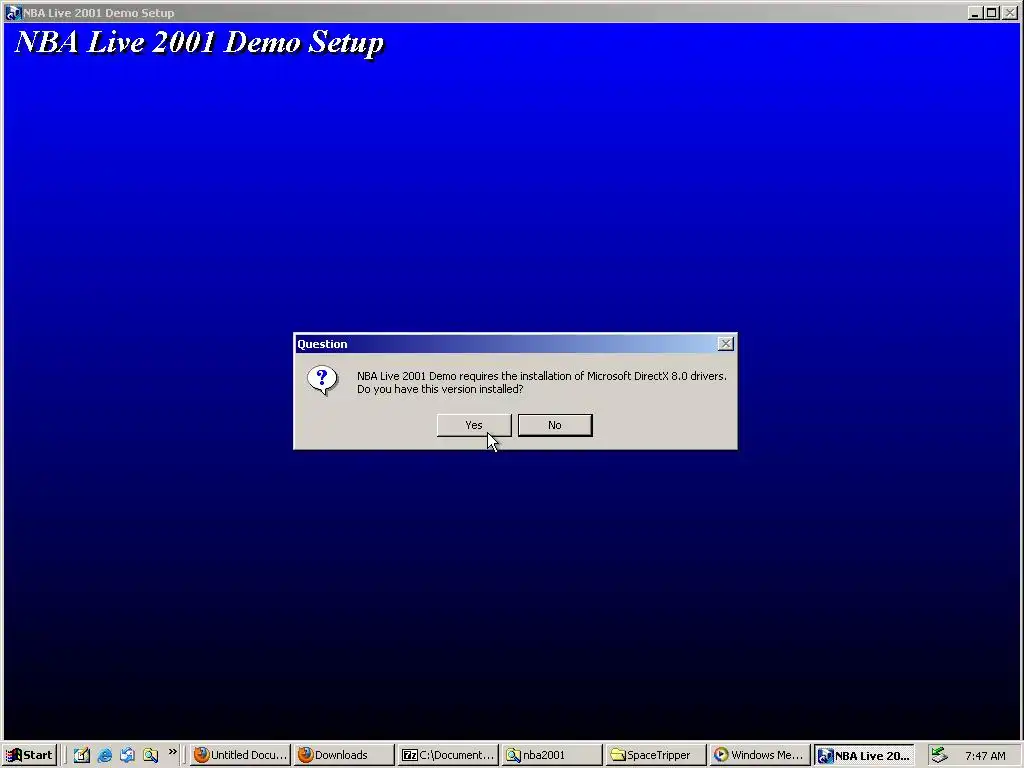The image size is (1024, 768).
Task: Maximize the NBA Live 2001 Demo Setup window
Action: point(992,12)
